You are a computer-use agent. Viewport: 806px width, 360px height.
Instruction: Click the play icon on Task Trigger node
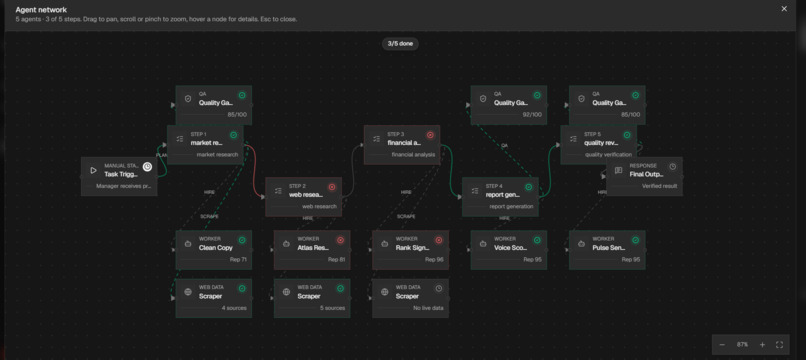click(x=94, y=170)
